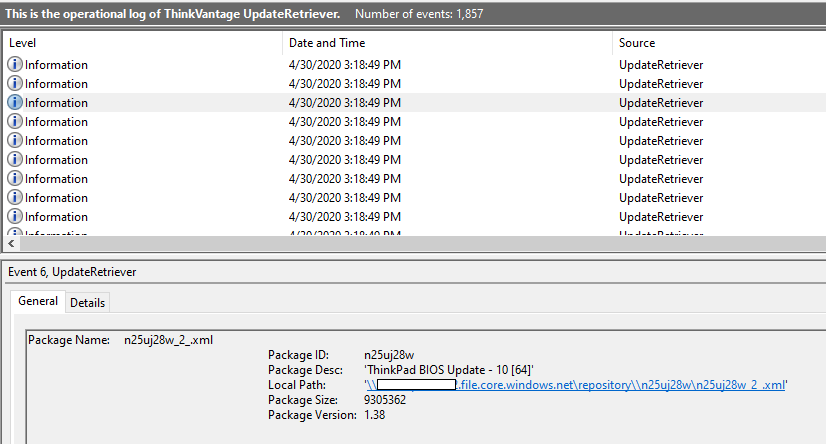The height and width of the screenshot is (444, 826).
Task: Click the seventh row's Information icon
Action: pos(15,179)
